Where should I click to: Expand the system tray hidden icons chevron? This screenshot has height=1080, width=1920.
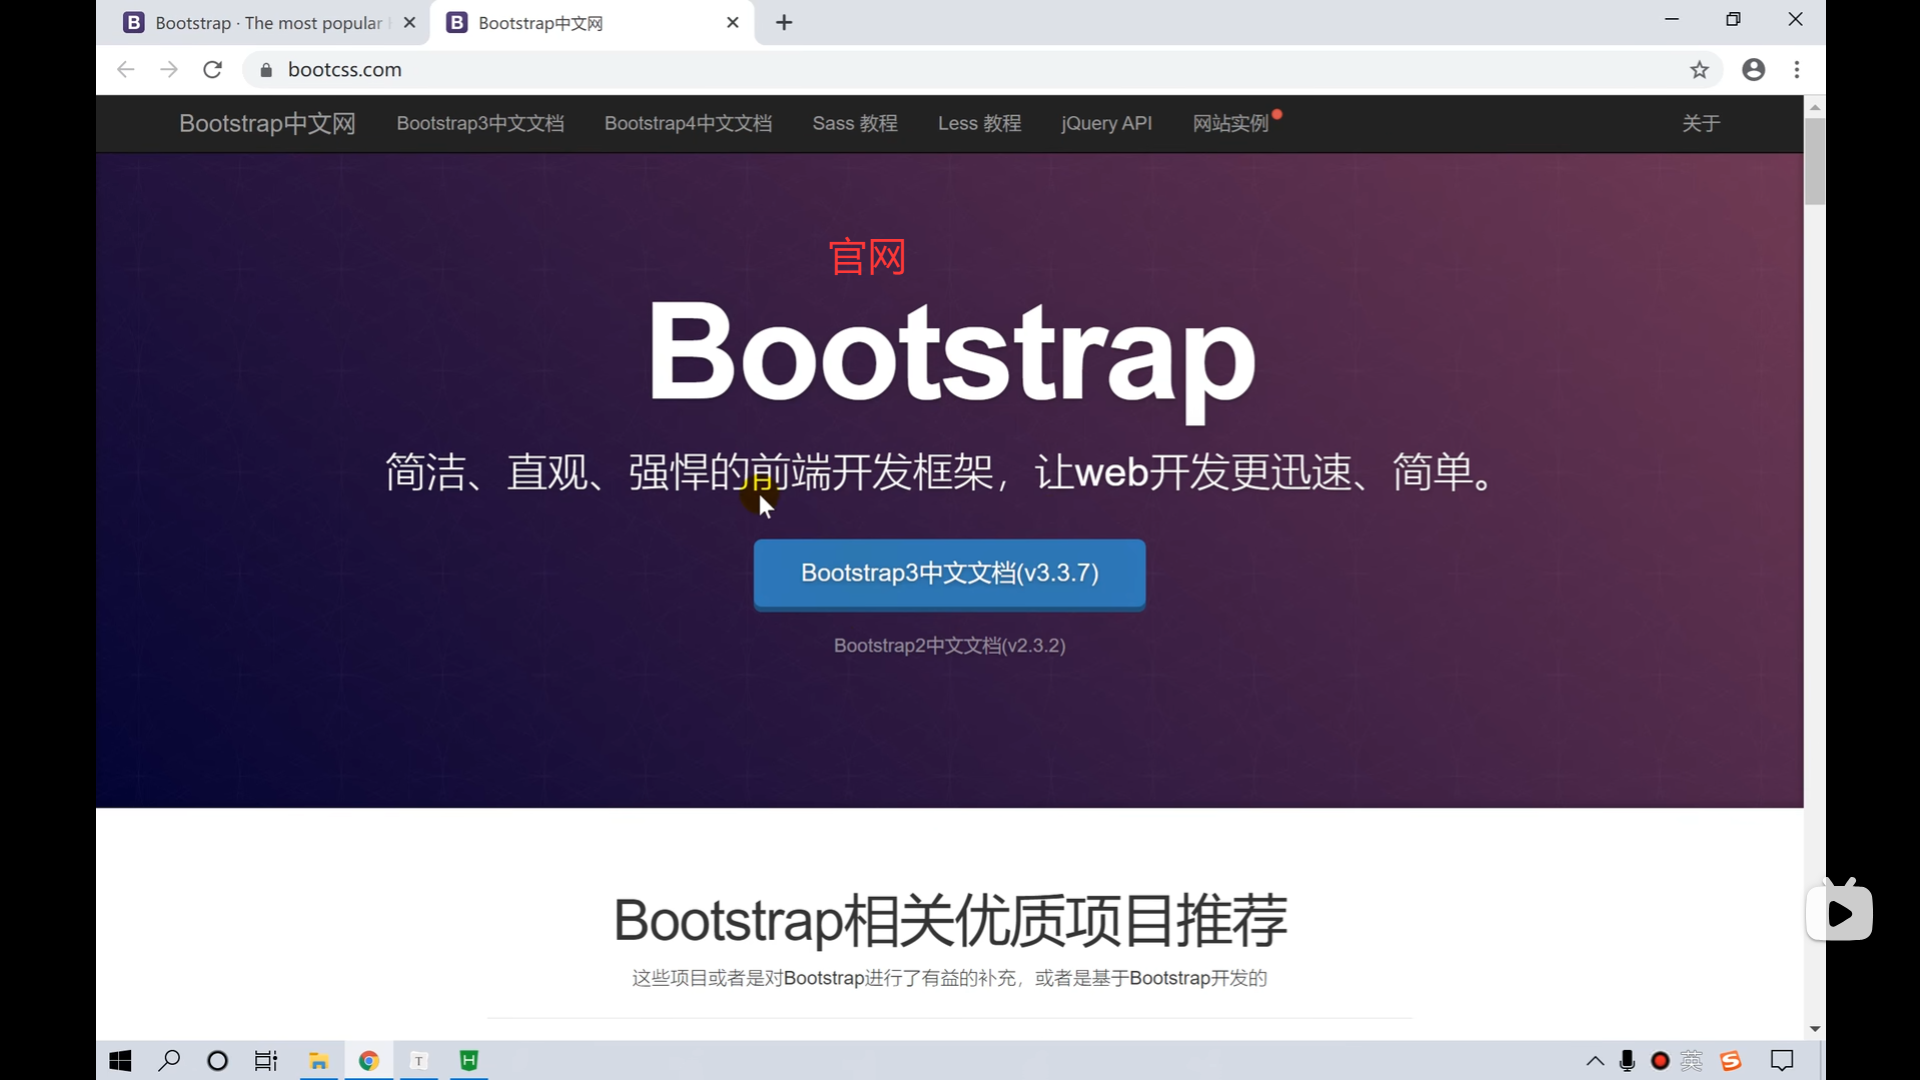pyautogui.click(x=1595, y=1061)
